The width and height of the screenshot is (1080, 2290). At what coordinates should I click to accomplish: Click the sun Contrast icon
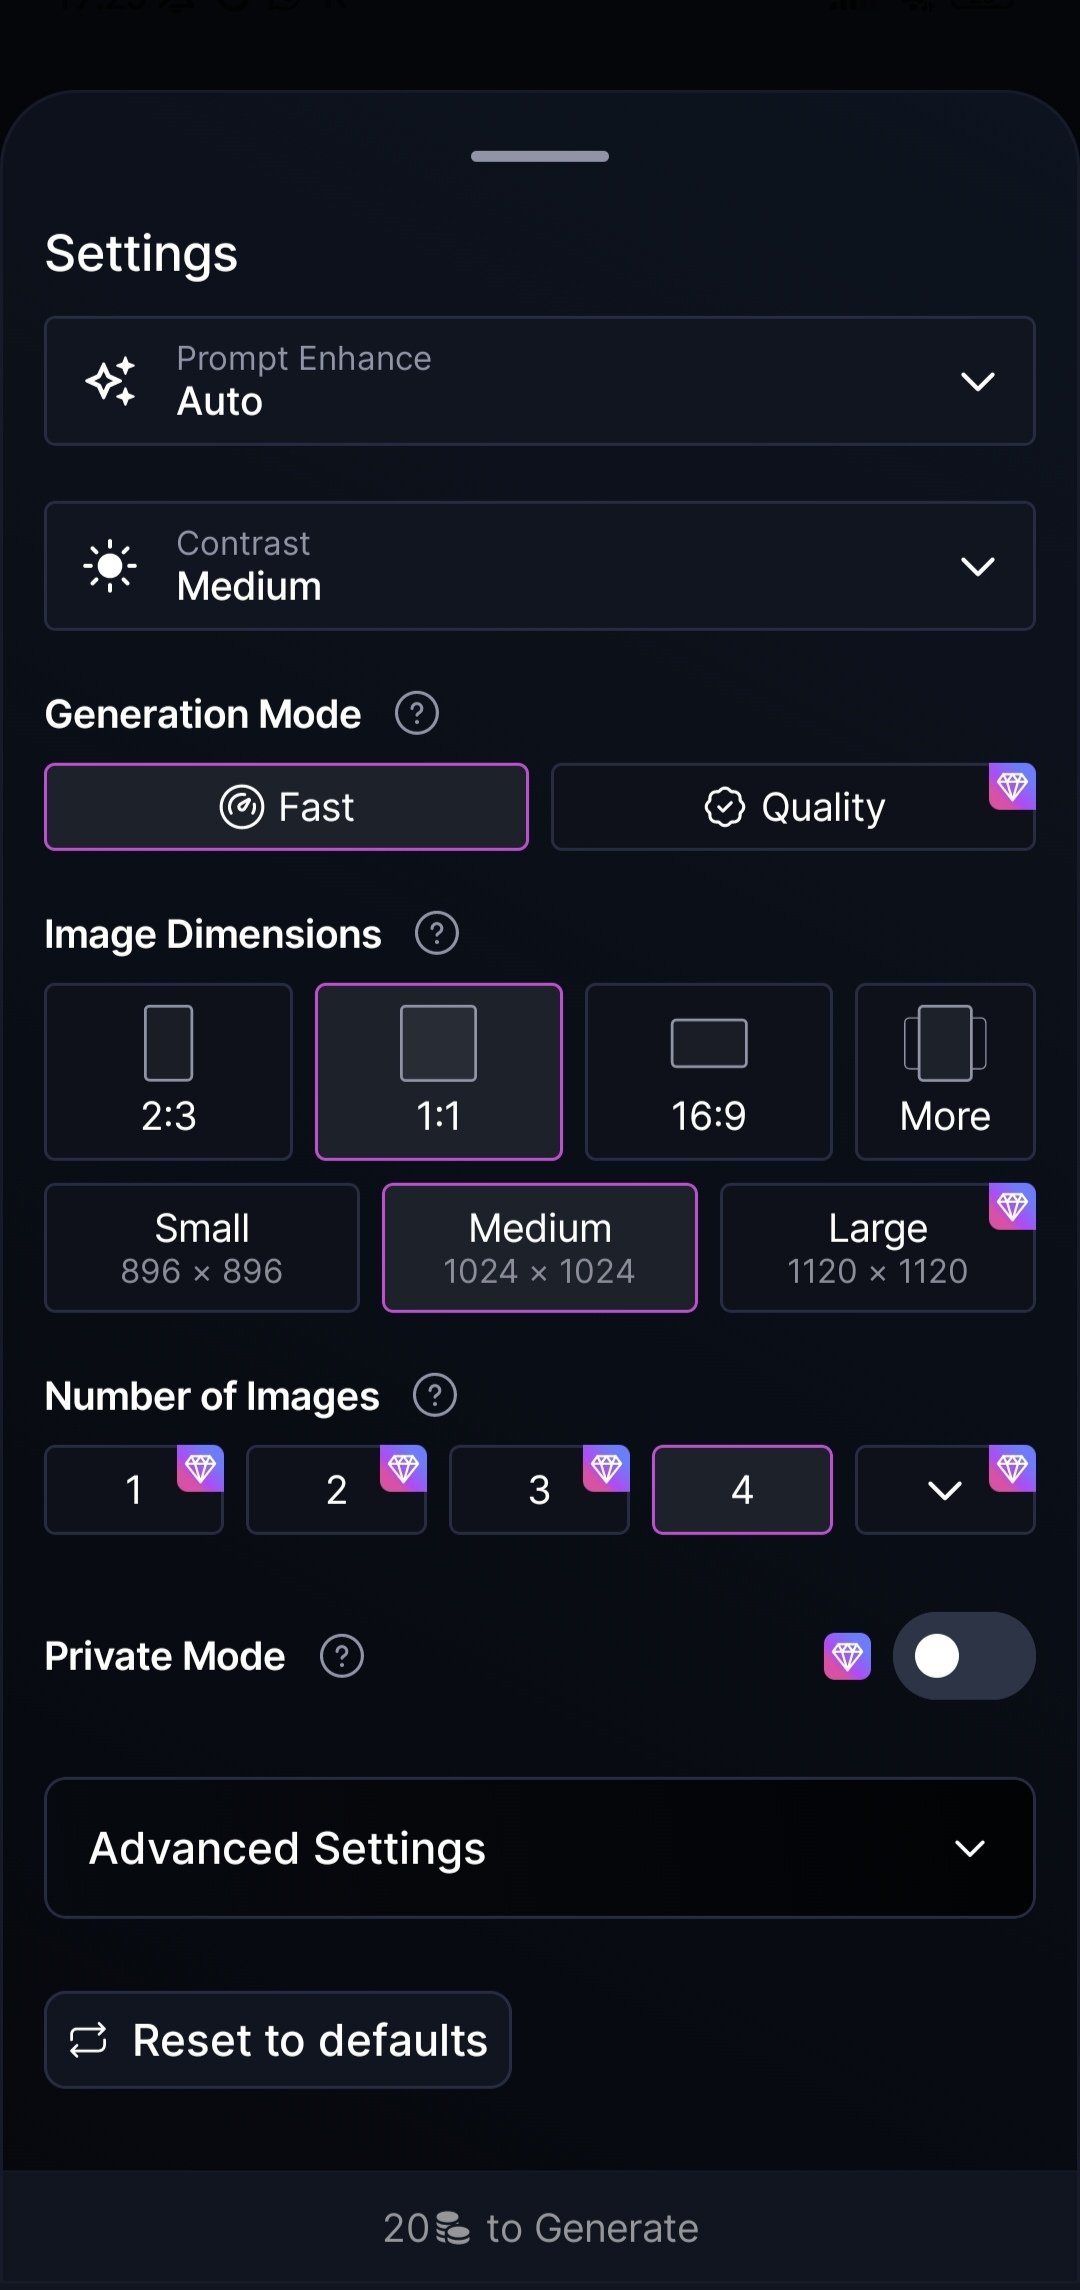click(x=110, y=566)
